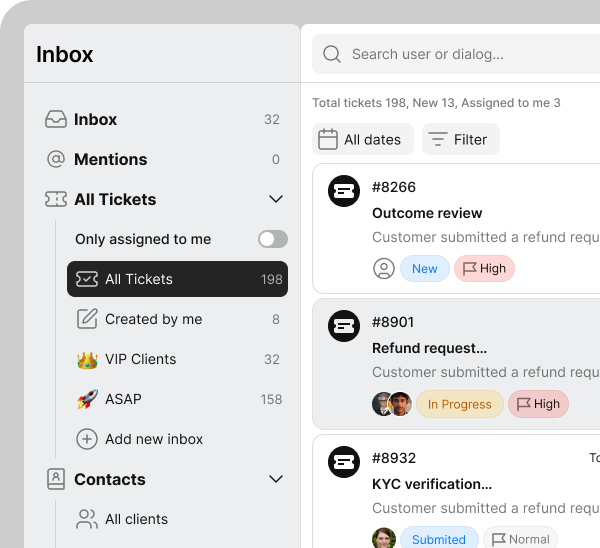Select the highlighted All Tickets menu item
This screenshot has height=548, width=600.
[177, 279]
